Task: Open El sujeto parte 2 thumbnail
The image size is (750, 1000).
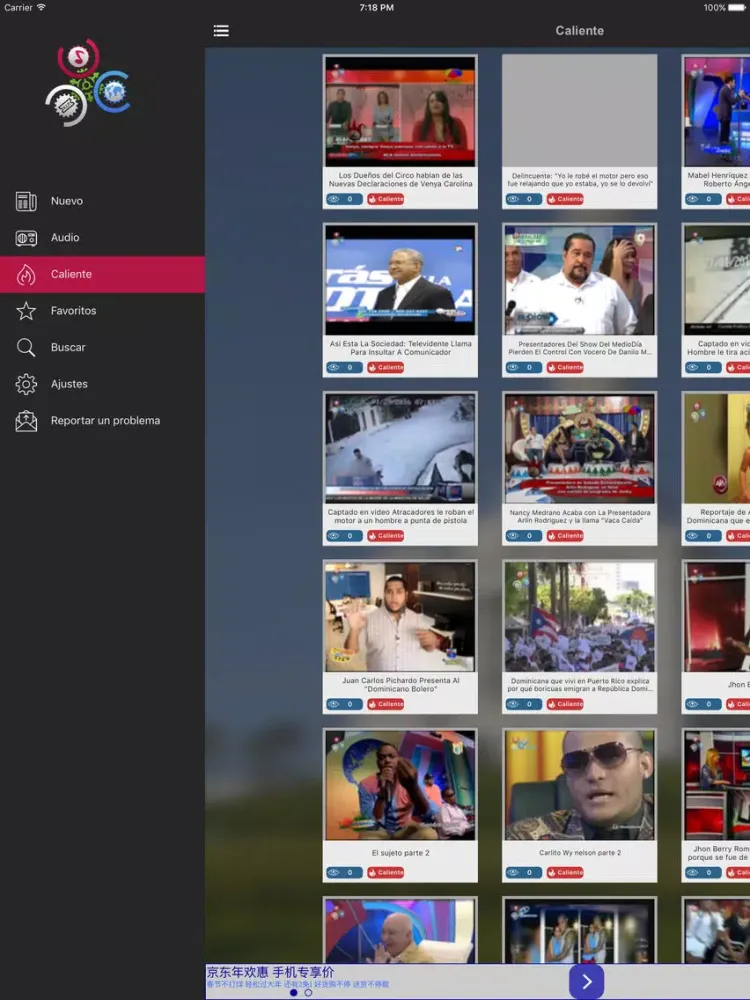Action: click(x=401, y=785)
